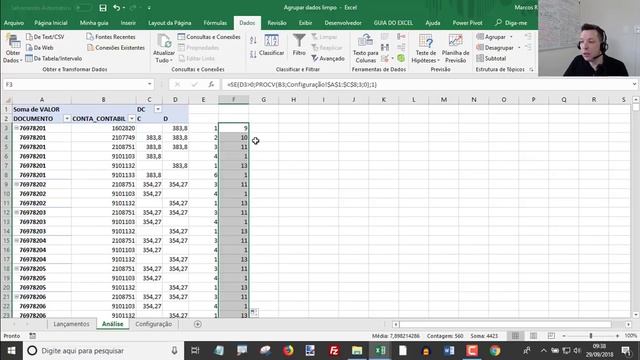Open the Arquivo menu tab

point(14,23)
